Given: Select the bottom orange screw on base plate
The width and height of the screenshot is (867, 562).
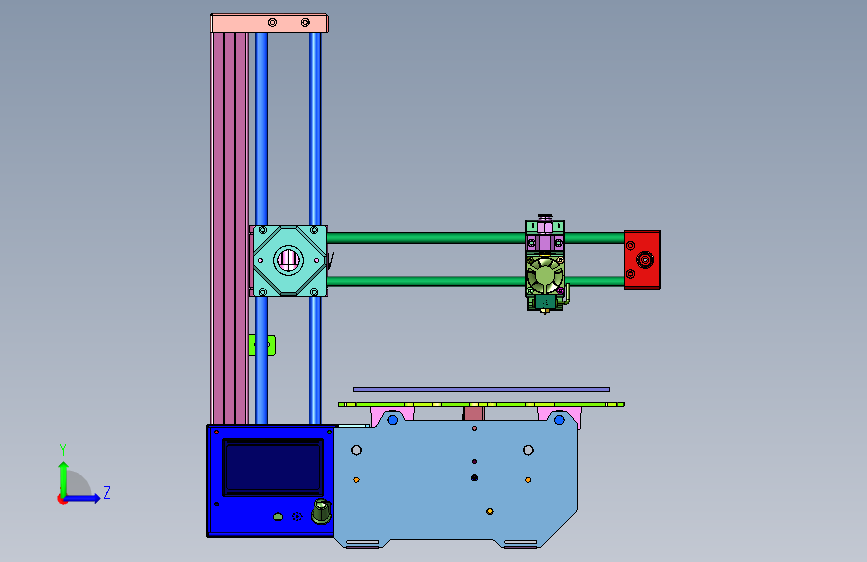Looking at the screenshot, I should pyautogui.click(x=489, y=512).
